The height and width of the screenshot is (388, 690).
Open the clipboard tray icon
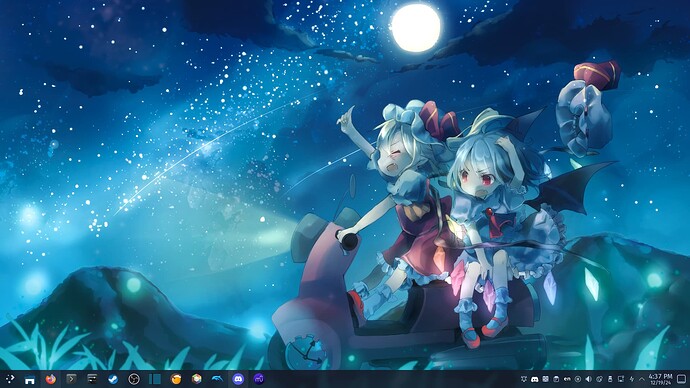pos(556,379)
